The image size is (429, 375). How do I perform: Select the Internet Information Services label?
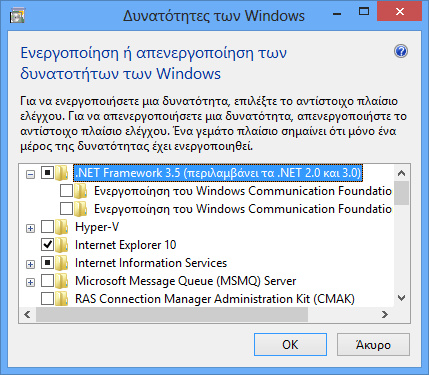pos(151,263)
